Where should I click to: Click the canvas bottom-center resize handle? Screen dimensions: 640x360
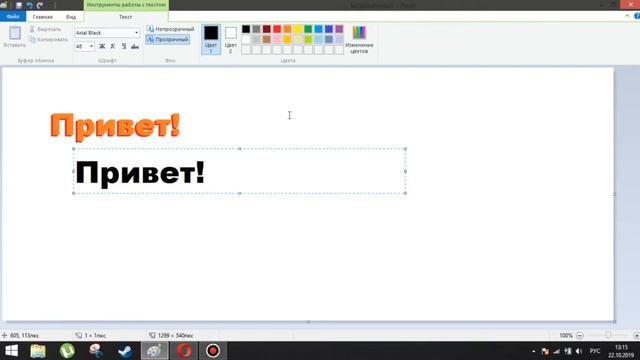point(308,322)
